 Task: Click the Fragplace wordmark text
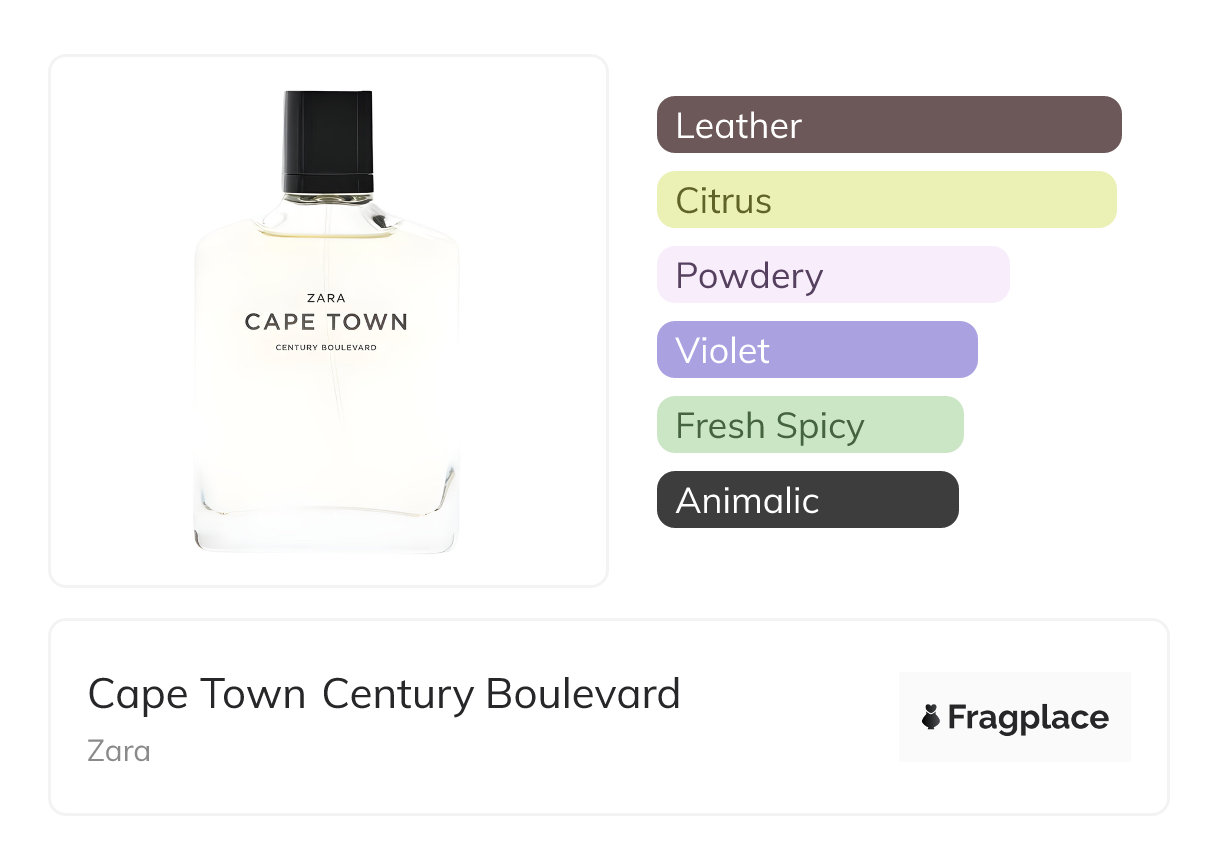(x=1028, y=718)
